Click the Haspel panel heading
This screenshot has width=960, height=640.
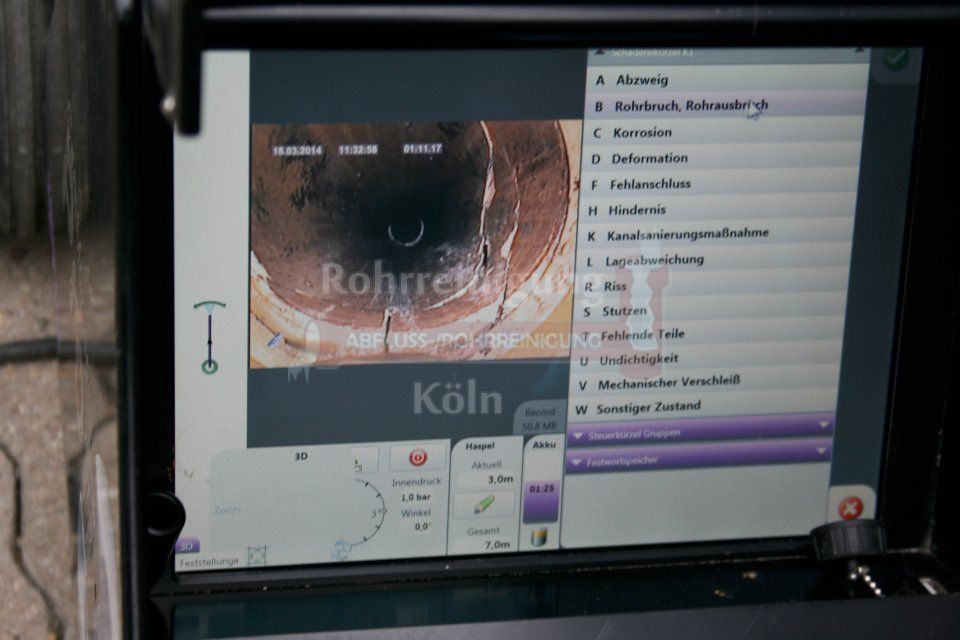(480, 446)
